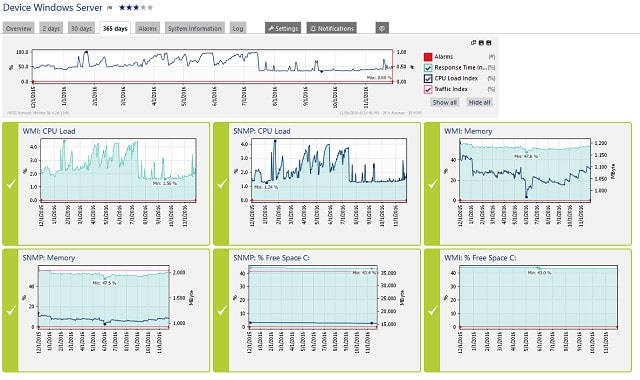Switch to the Overview tab
640x380 pixels.
[x=18, y=28]
